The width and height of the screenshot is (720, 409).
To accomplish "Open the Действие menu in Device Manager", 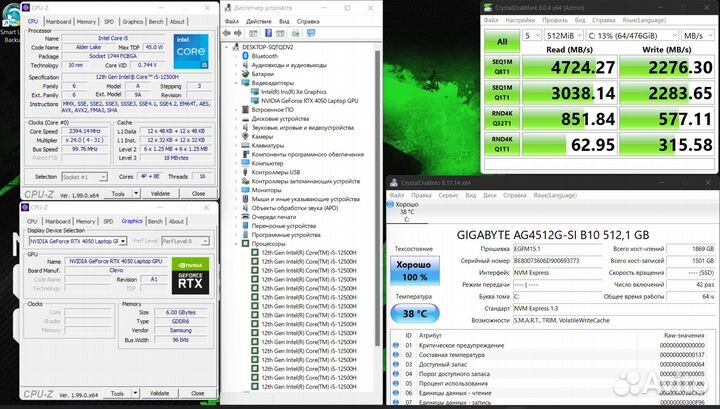I will [259, 22].
